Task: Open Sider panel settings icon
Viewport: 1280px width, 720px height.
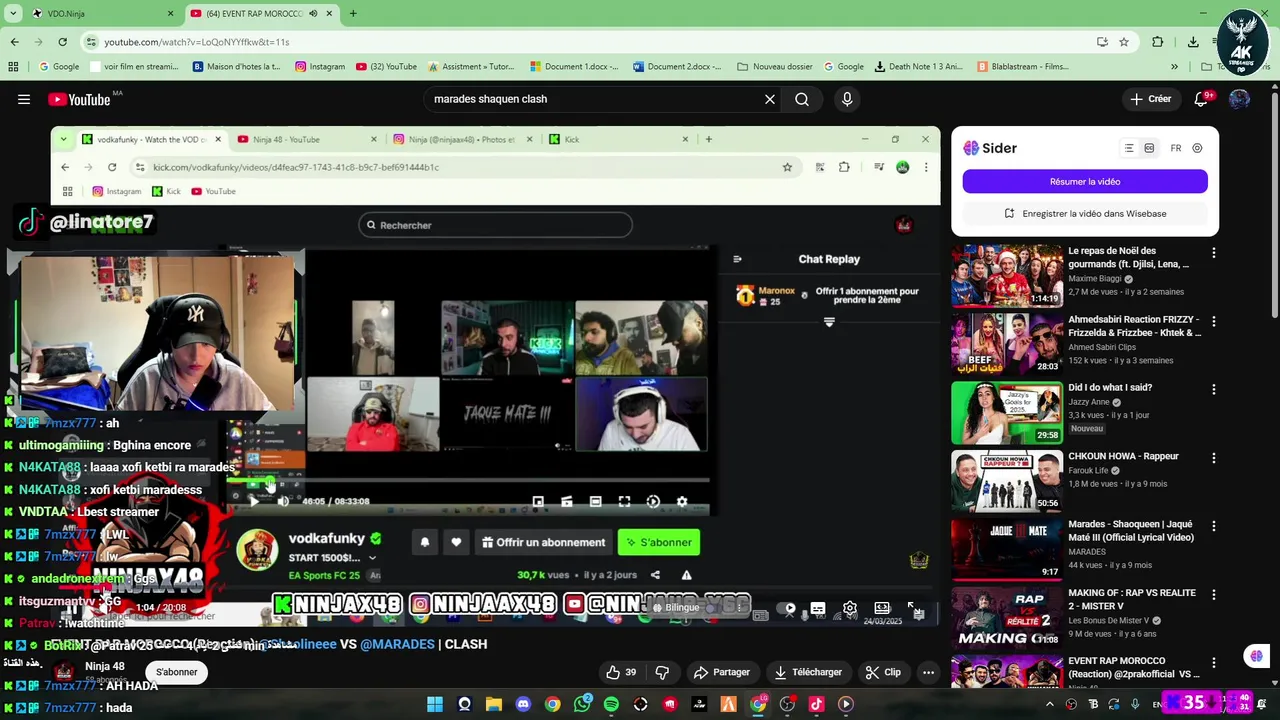Action: coord(1197,148)
